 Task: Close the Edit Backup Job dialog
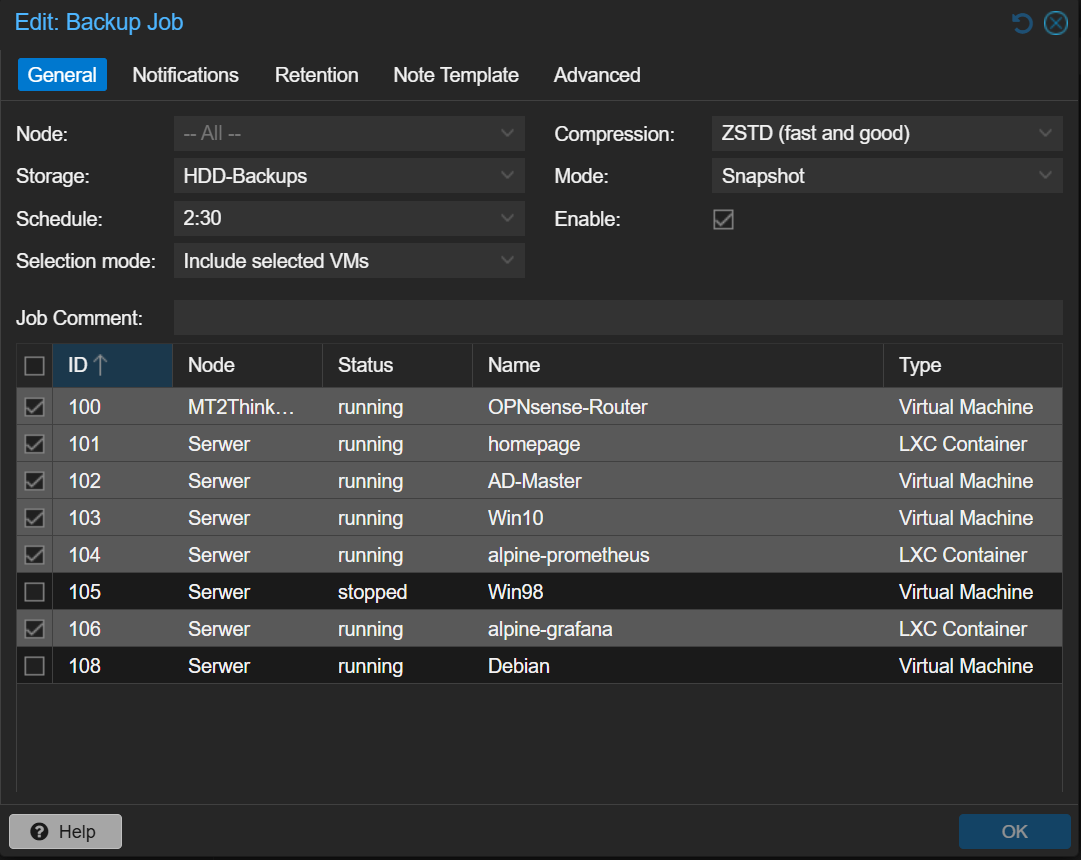coord(1055,23)
